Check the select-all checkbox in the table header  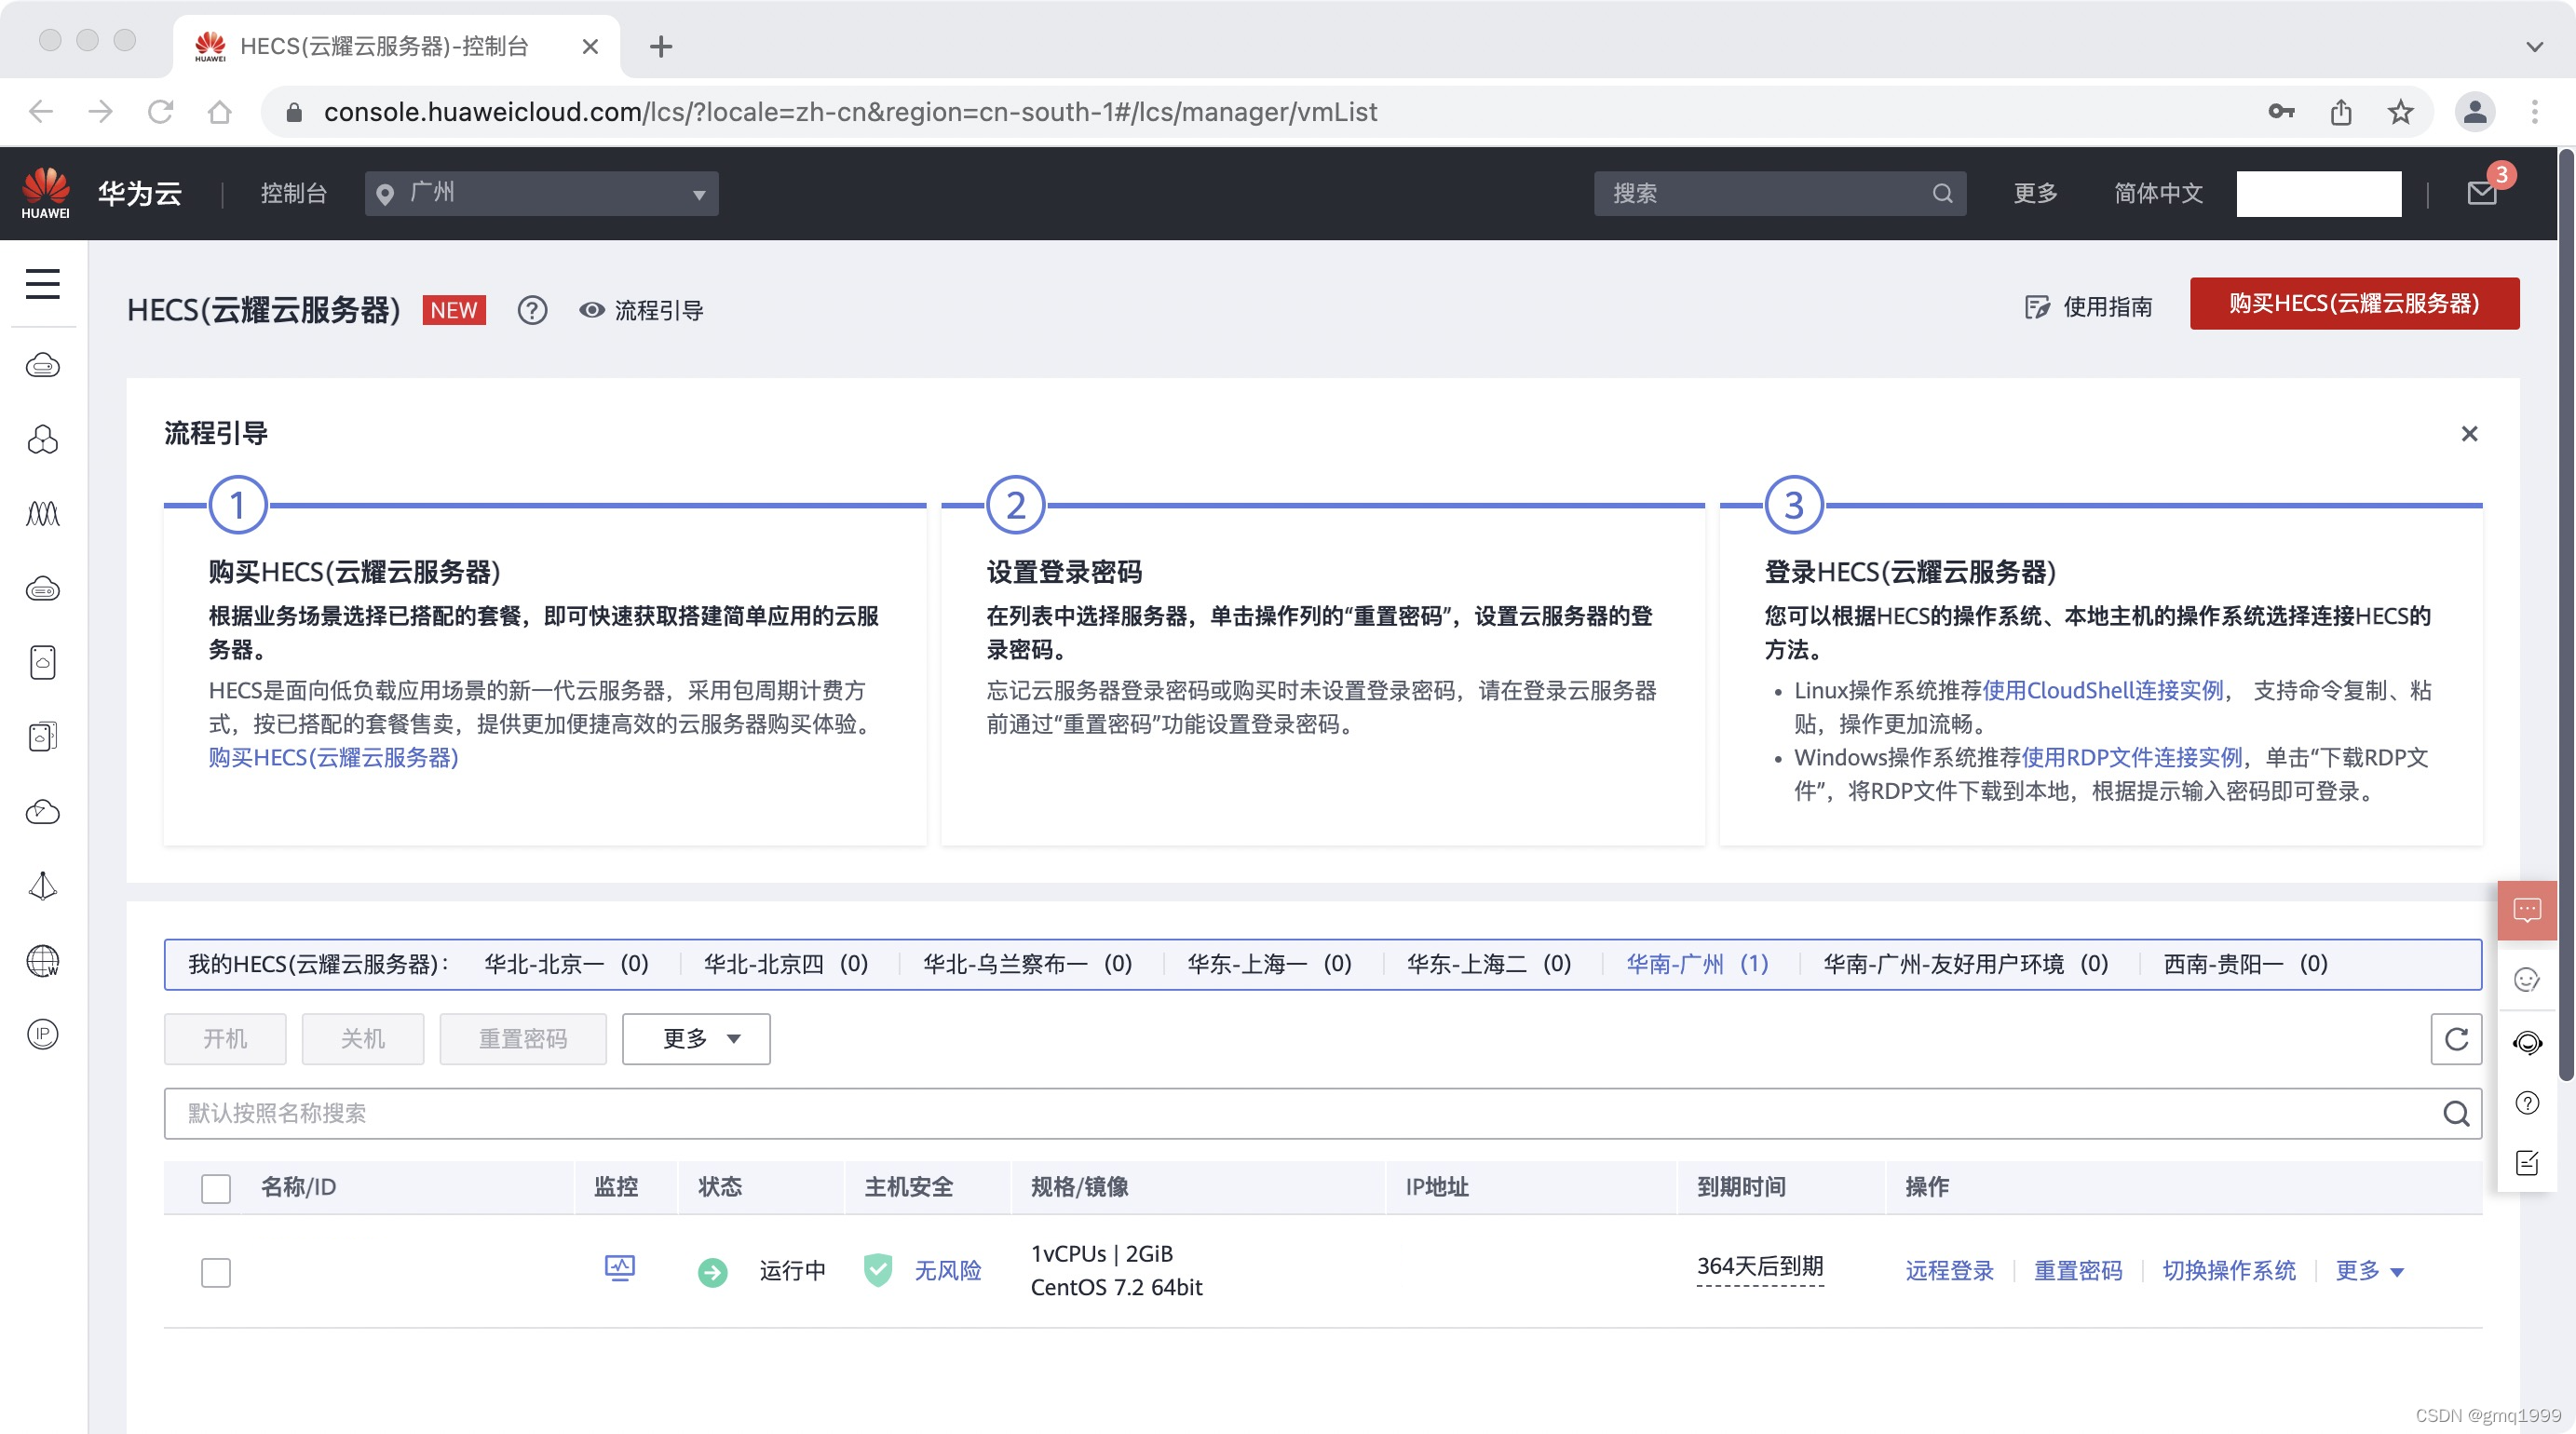coord(215,1187)
